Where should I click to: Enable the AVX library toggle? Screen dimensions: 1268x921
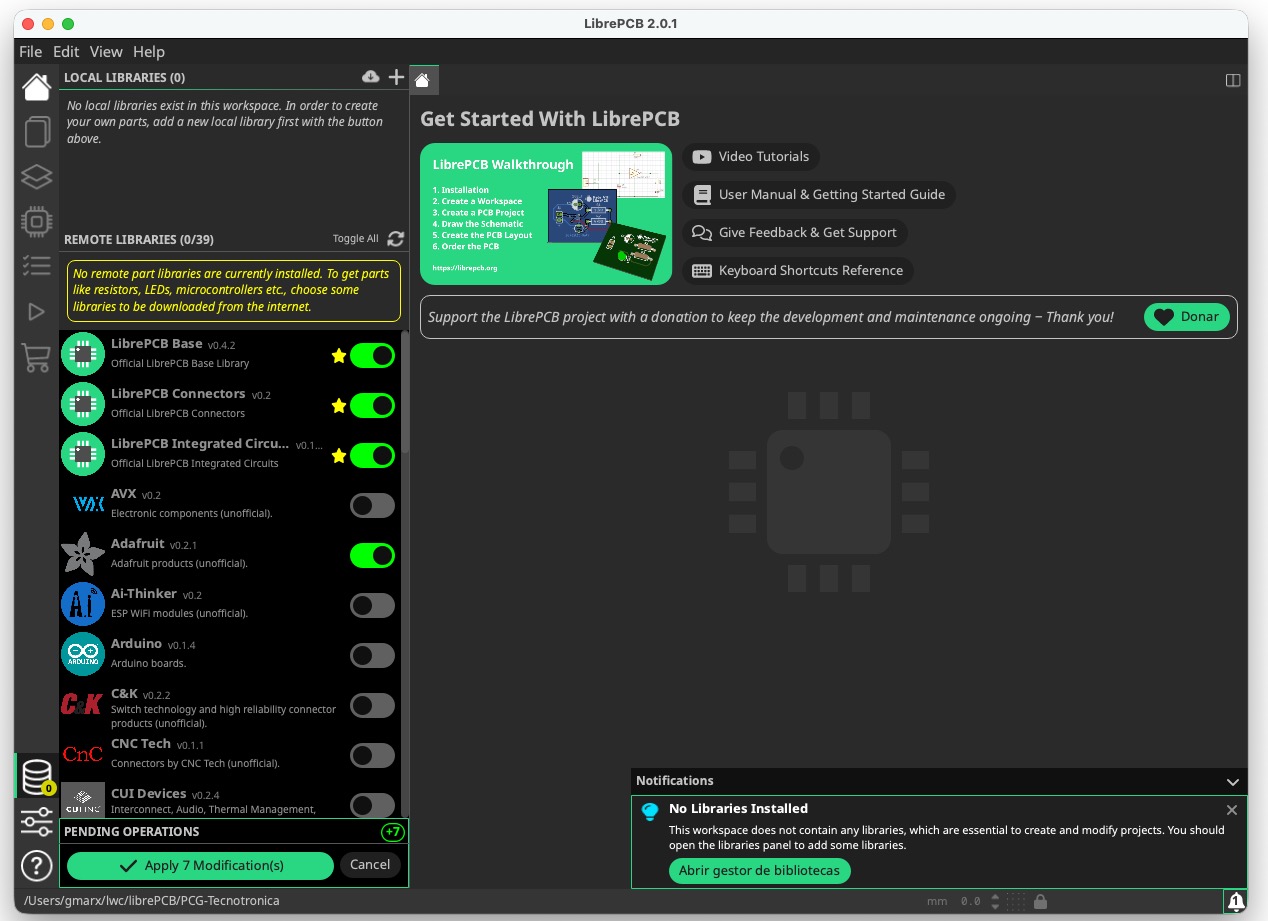(372, 505)
